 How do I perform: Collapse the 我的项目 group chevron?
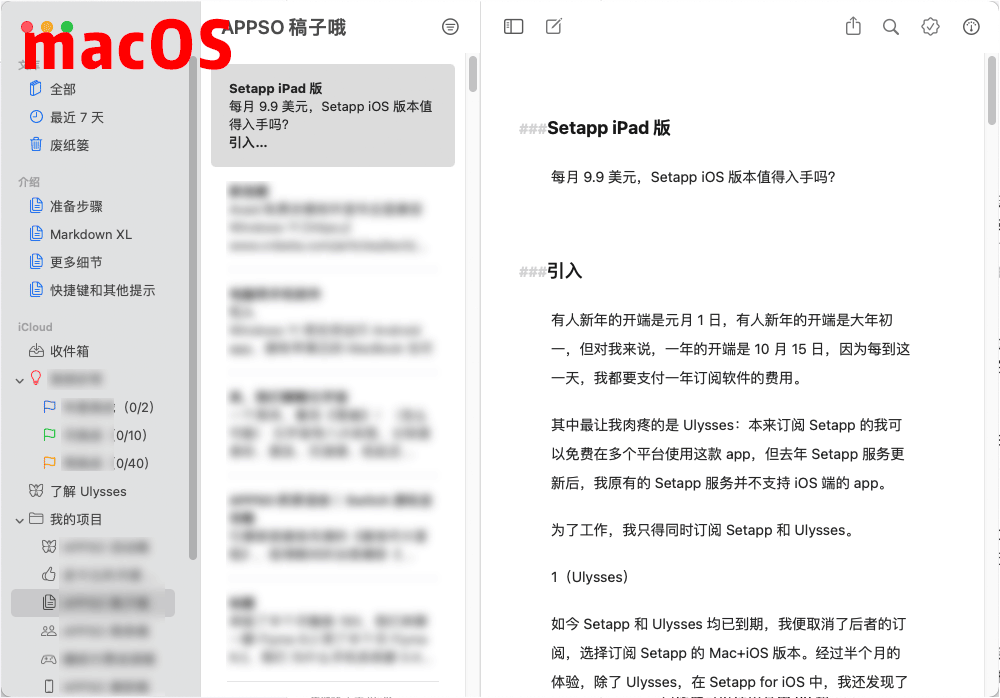(20, 521)
